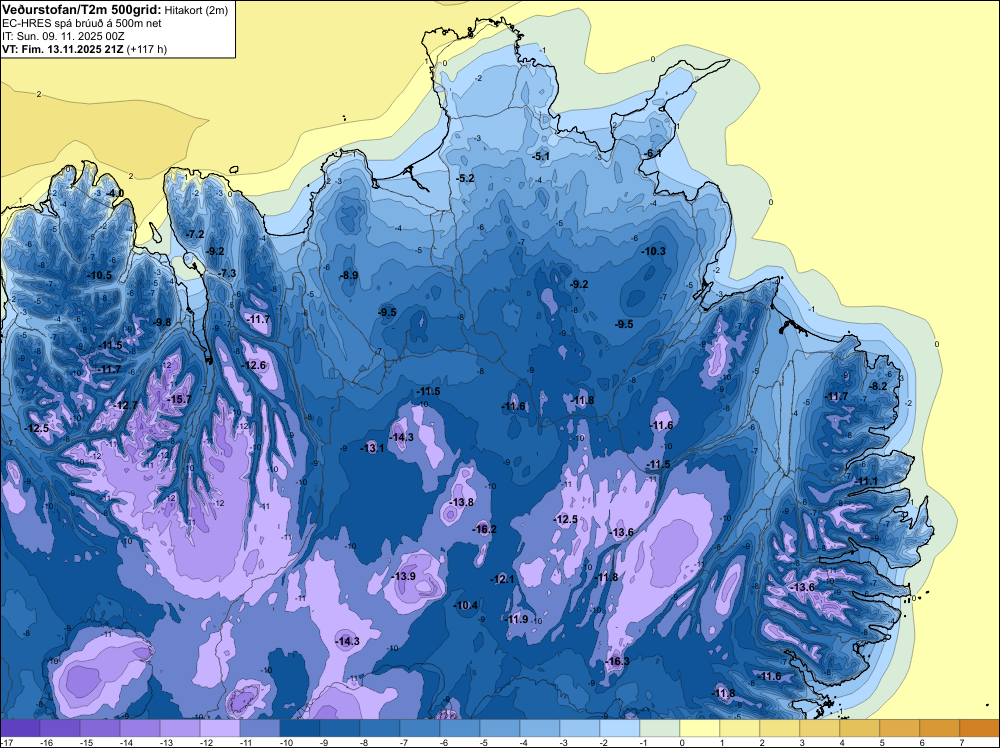Click the blue legend swatch labeled -7
The image size is (1000, 748).
point(420,728)
